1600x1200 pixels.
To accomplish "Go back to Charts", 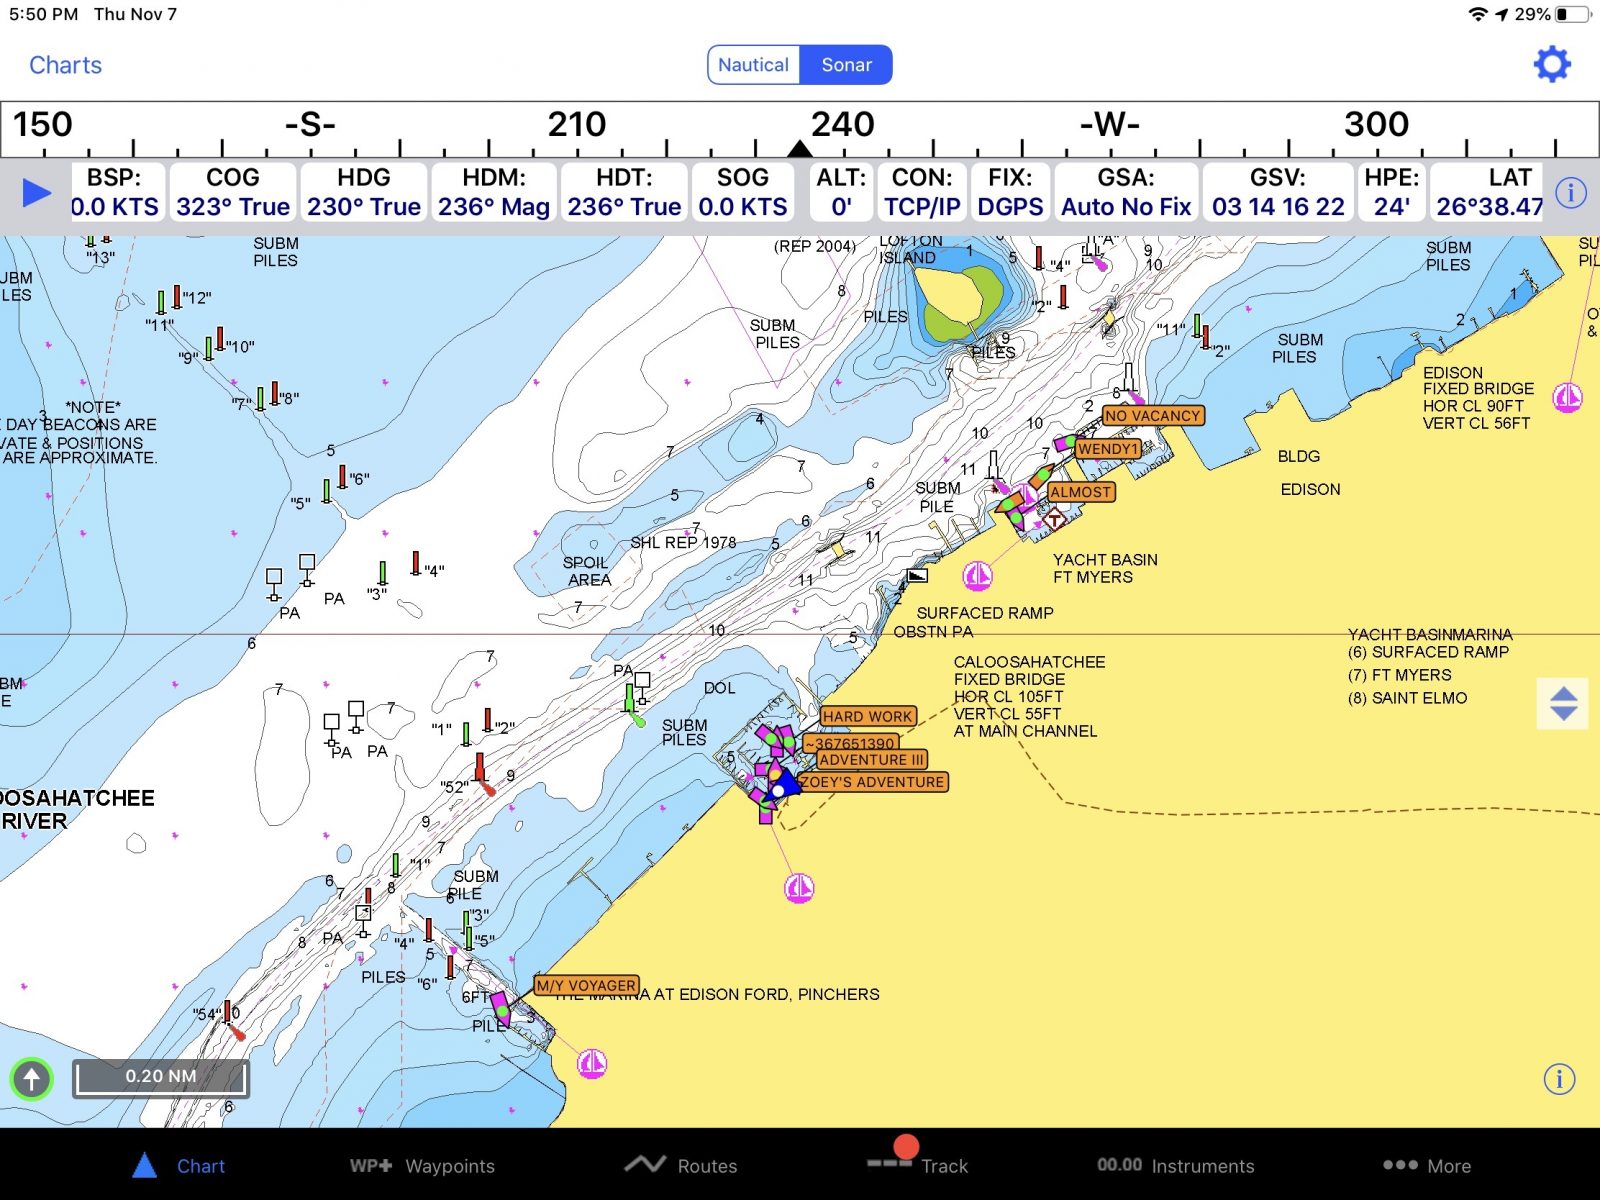I will click(x=65, y=65).
